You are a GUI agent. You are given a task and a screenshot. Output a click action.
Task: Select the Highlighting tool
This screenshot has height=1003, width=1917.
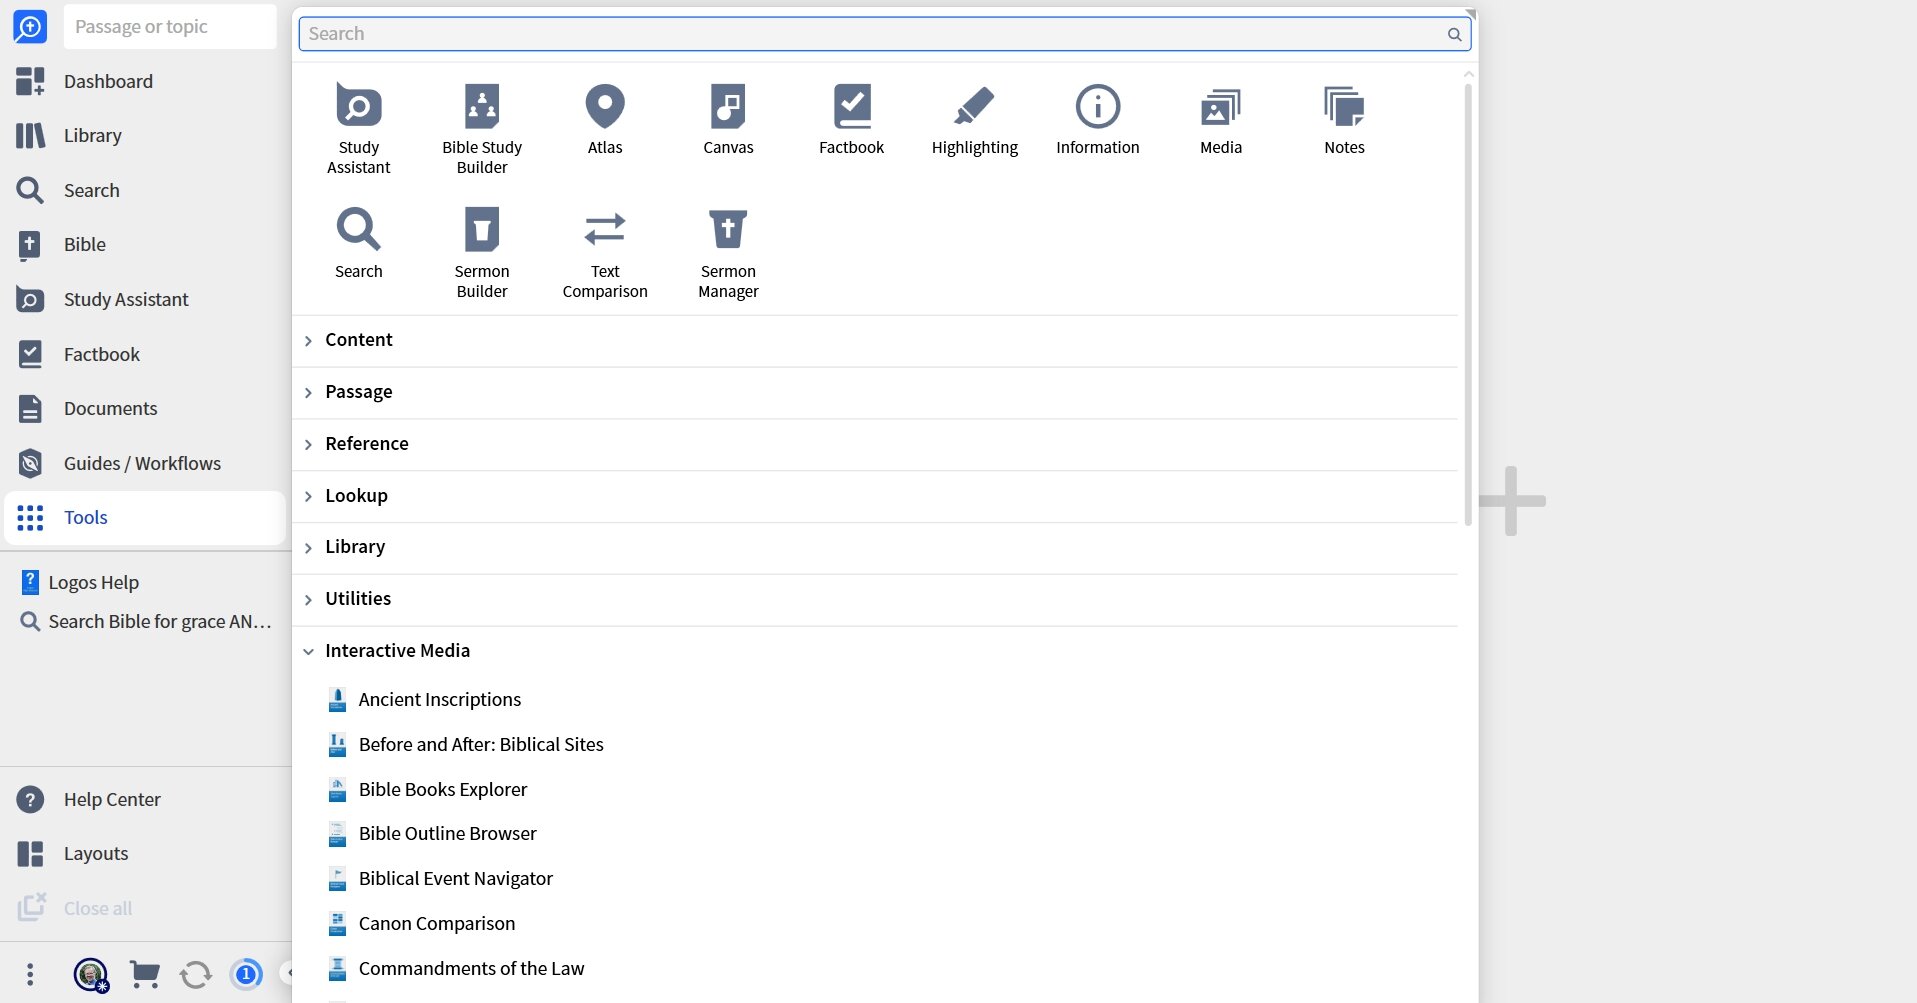[x=974, y=118]
